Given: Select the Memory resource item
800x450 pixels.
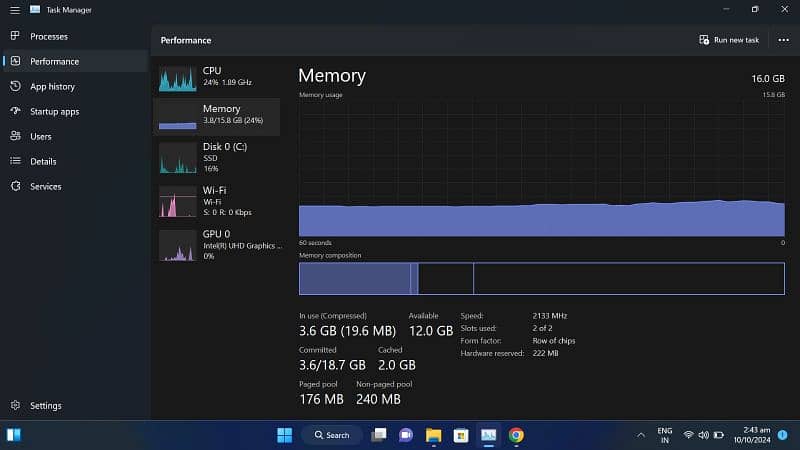Looking at the screenshot, I should 217,116.
